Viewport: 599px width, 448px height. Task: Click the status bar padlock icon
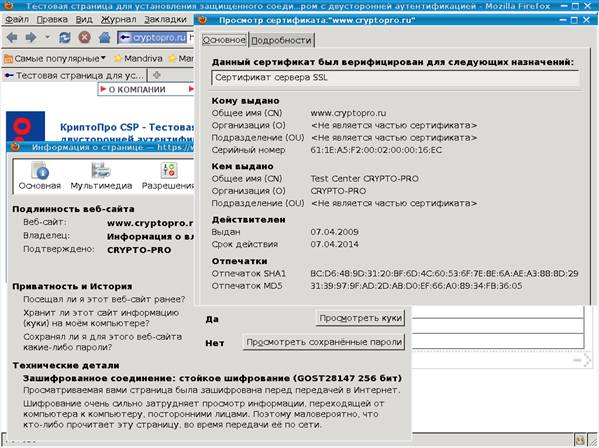coord(580,440)
